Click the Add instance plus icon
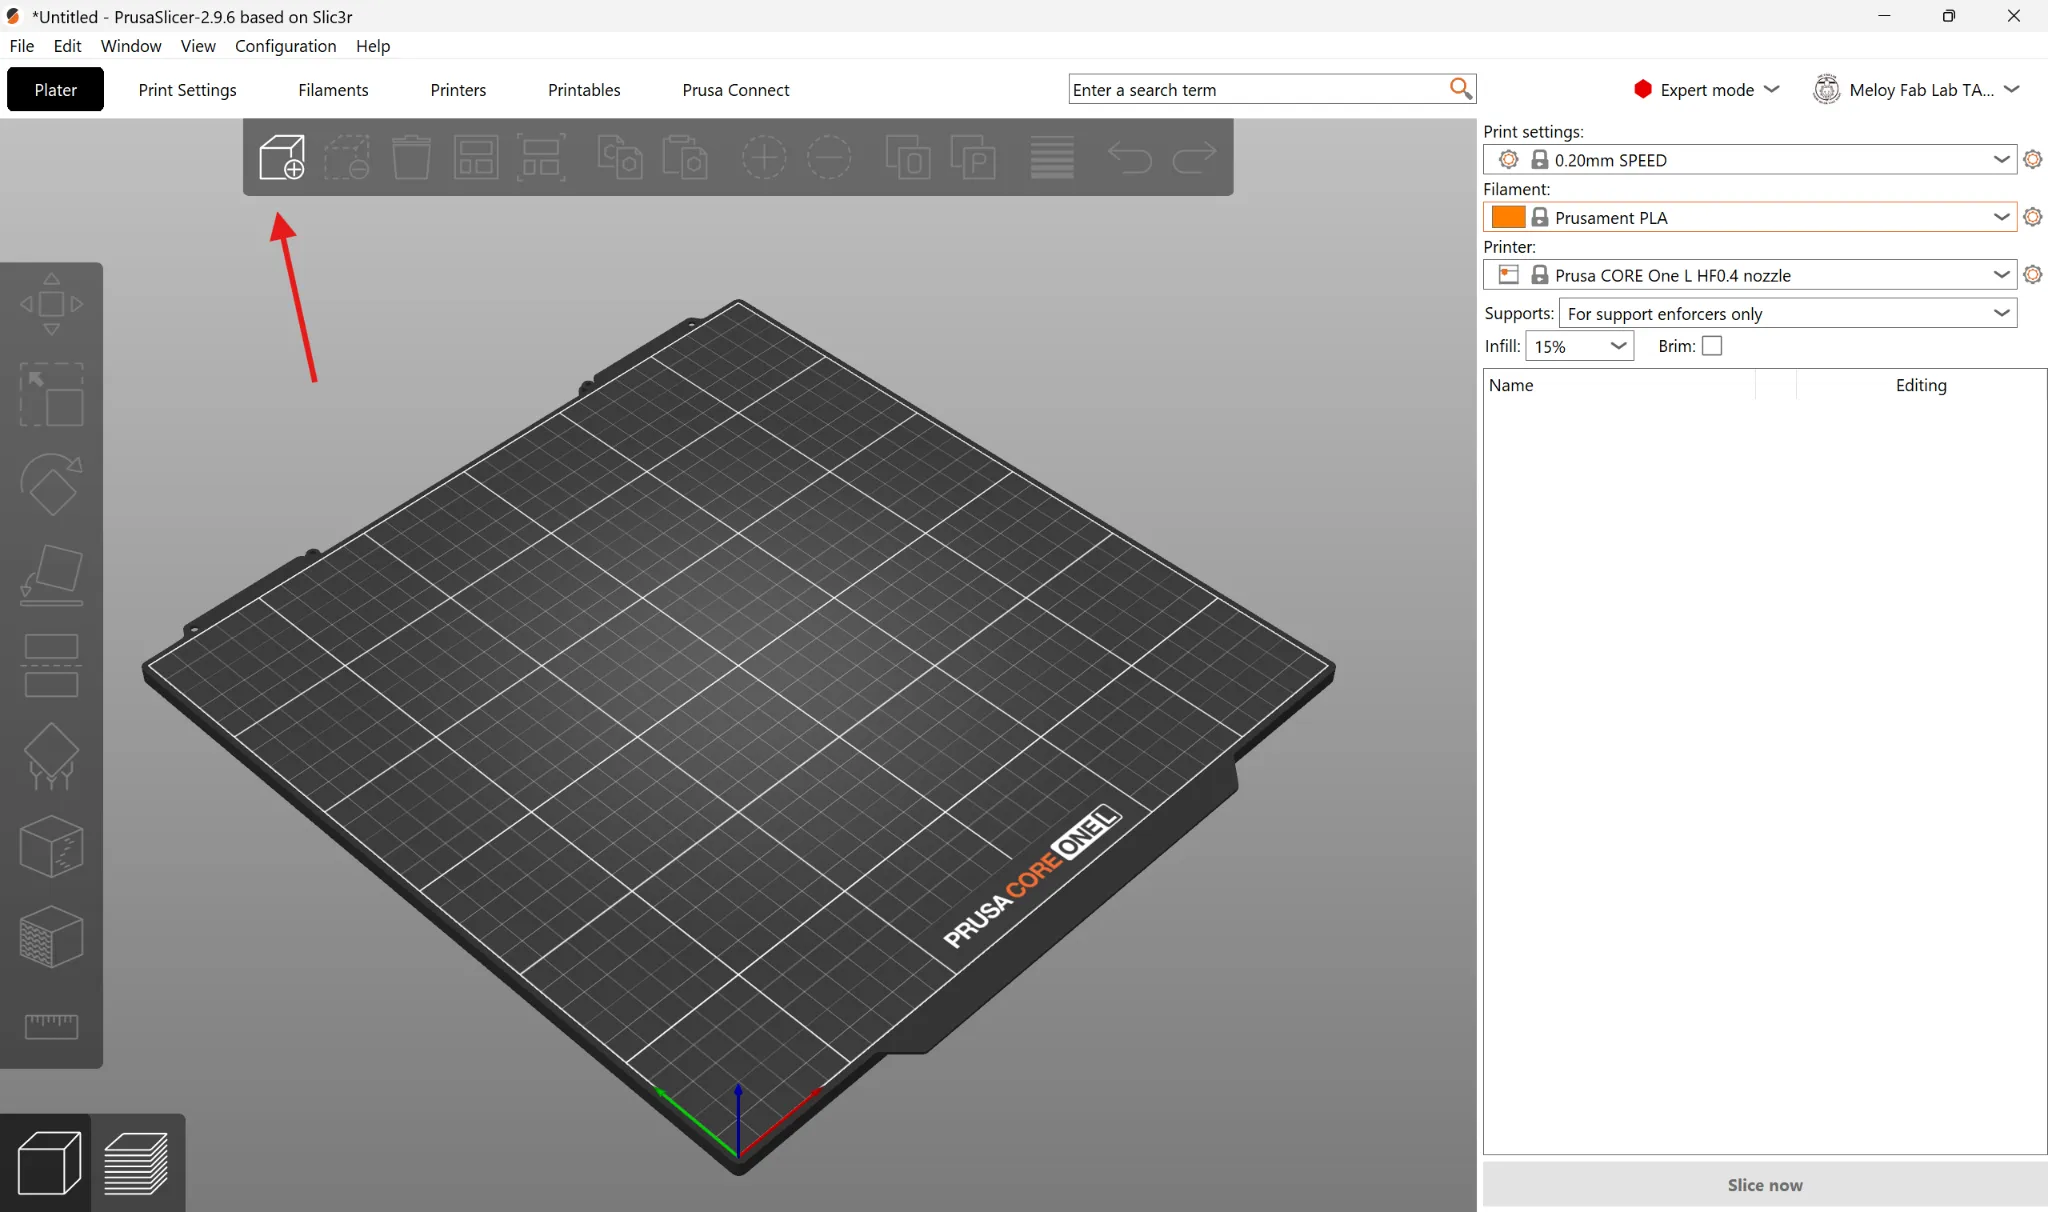The height and width of the screenshot is (1212, 2048). [764, 158]
